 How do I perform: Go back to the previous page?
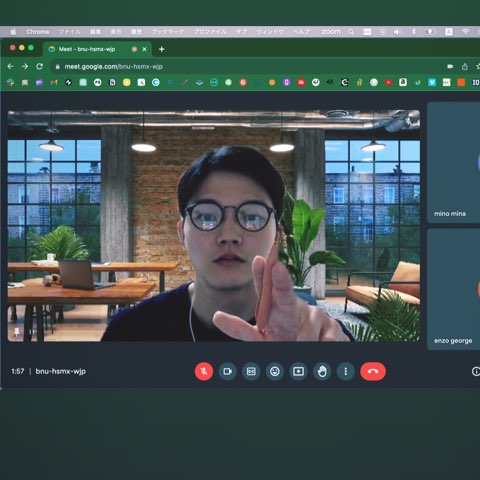[10, 66]
